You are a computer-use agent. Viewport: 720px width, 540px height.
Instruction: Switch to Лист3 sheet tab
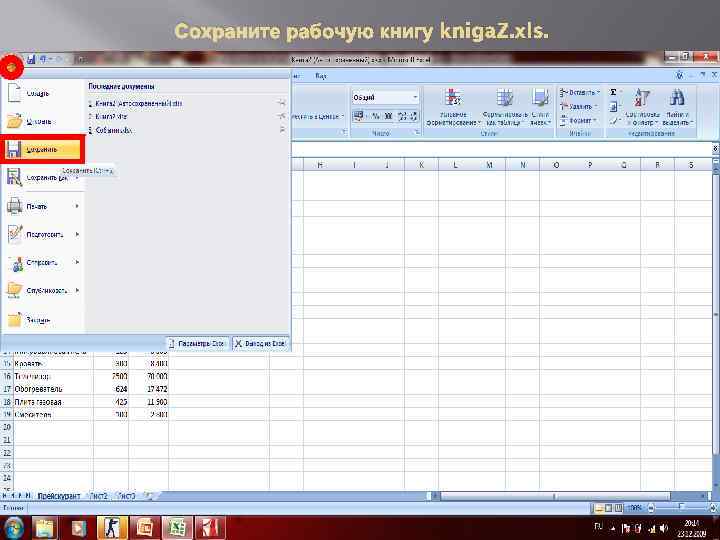tap(126, 496)
